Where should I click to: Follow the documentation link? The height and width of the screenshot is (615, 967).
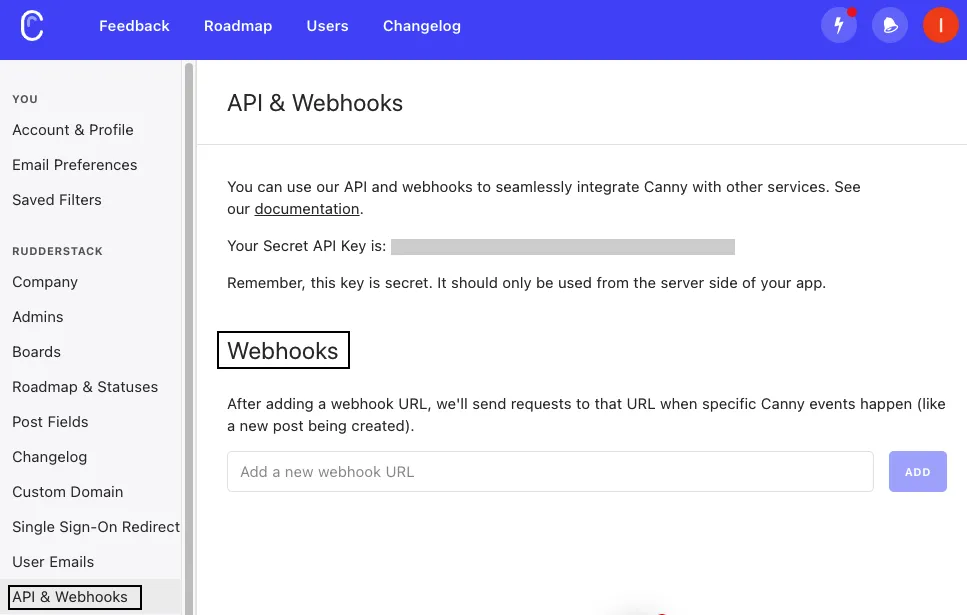click(307, 209)
